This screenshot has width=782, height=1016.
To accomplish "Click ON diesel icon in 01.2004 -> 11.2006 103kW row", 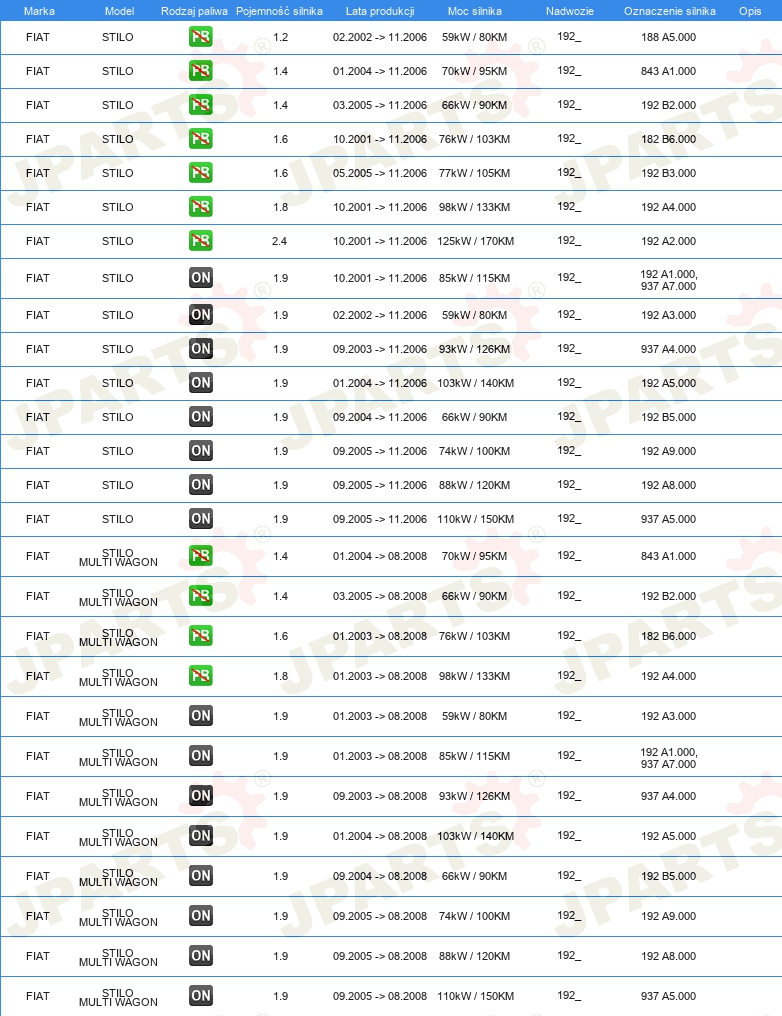I will (201, 383).
